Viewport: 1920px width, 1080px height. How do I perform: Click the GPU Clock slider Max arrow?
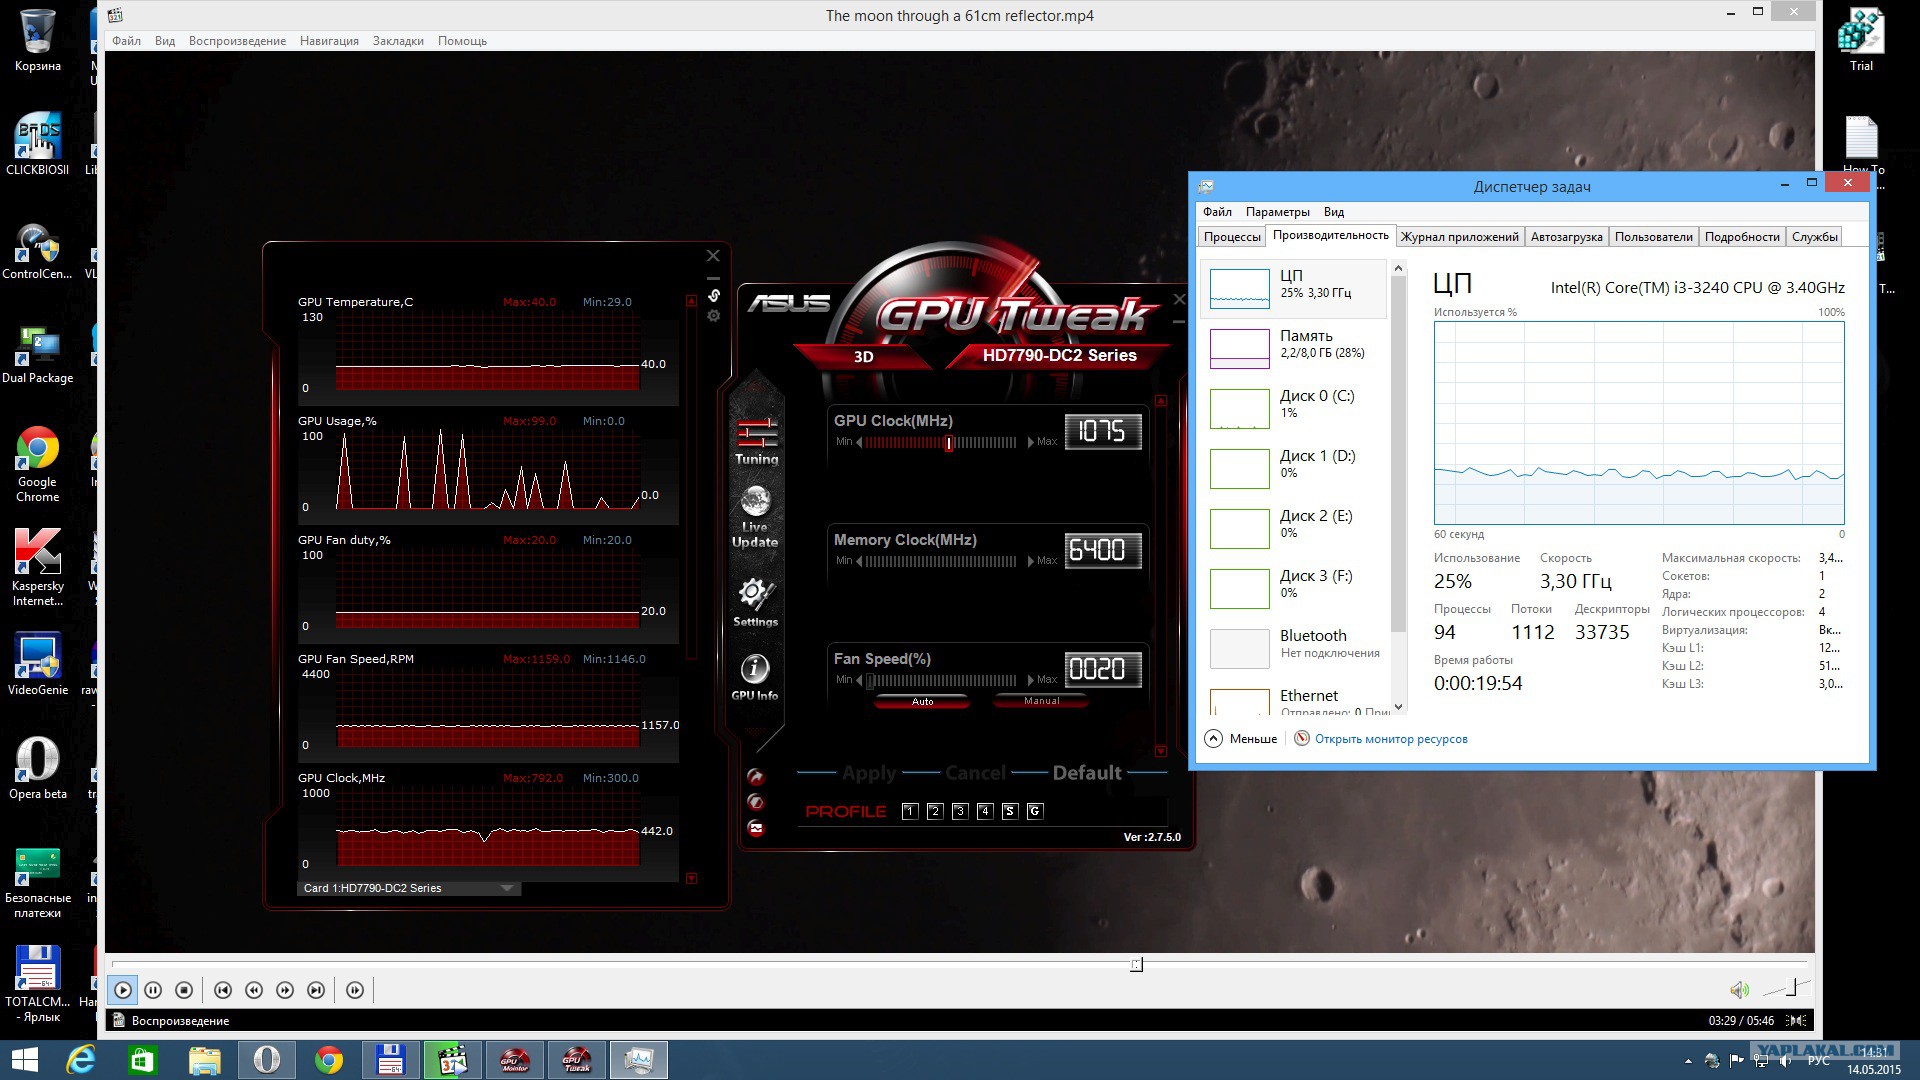click(x=1030, y=442)
